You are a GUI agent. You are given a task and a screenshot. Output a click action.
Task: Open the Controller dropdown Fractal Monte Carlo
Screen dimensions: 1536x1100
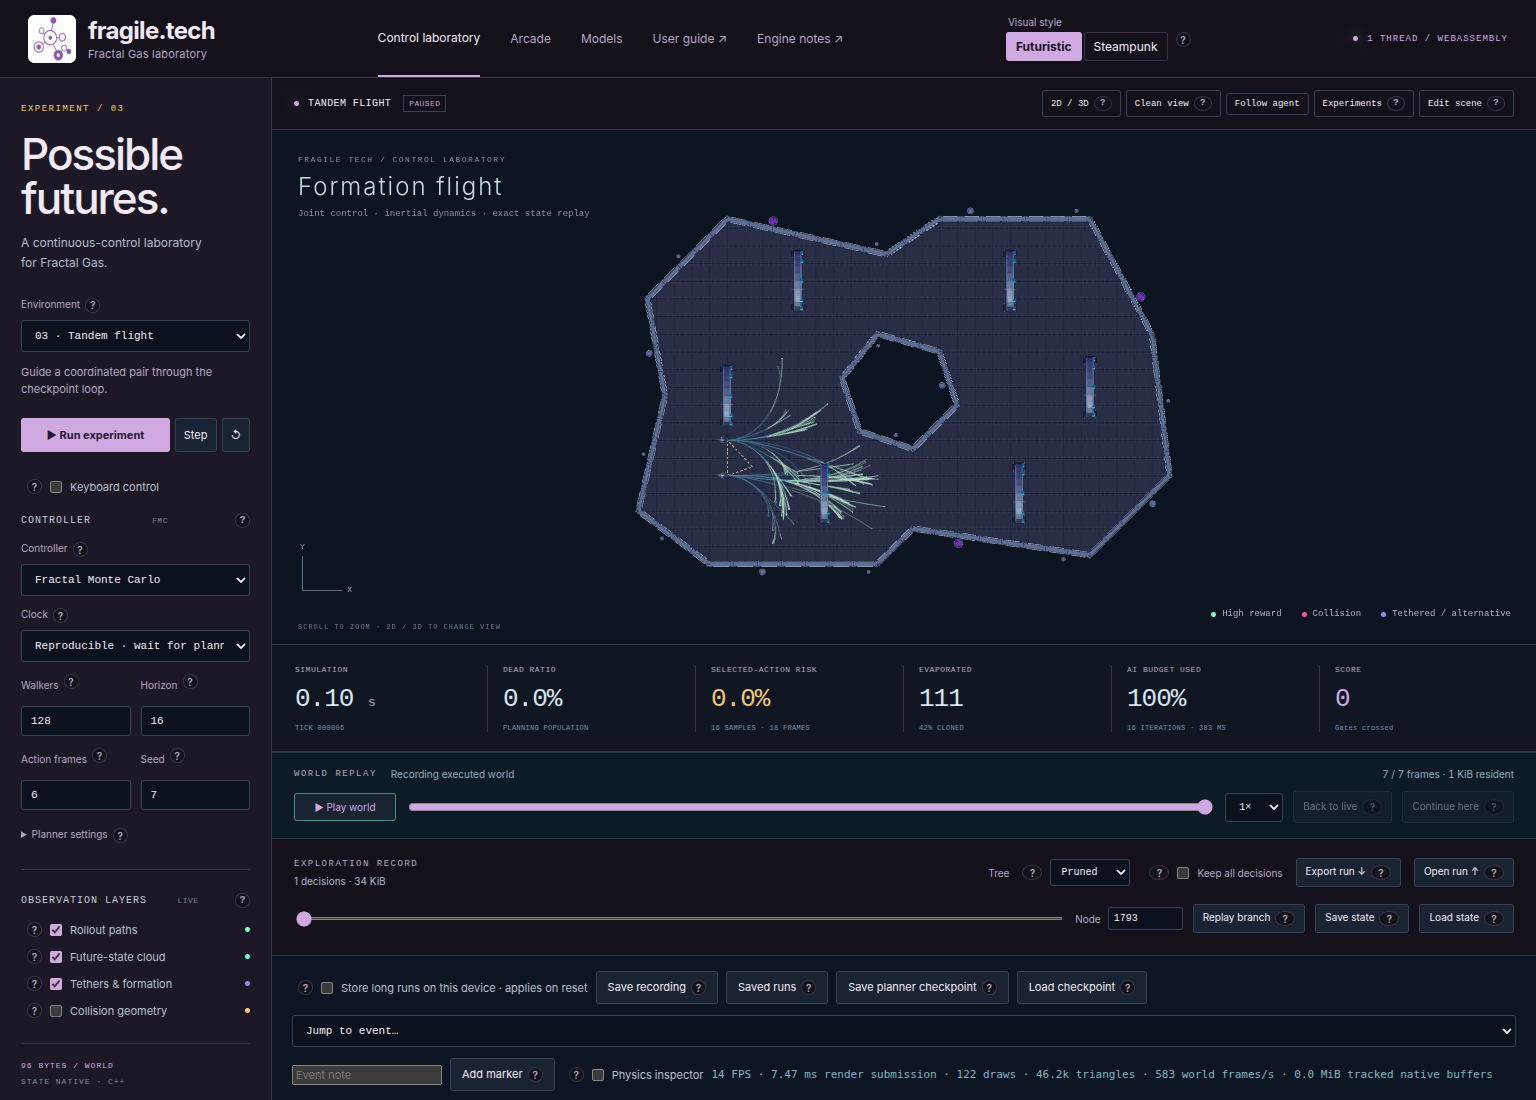[x=135, y=580]
